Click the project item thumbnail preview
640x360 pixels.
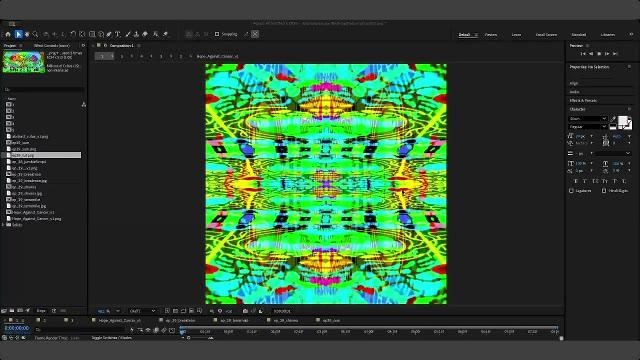pos(24,62)
